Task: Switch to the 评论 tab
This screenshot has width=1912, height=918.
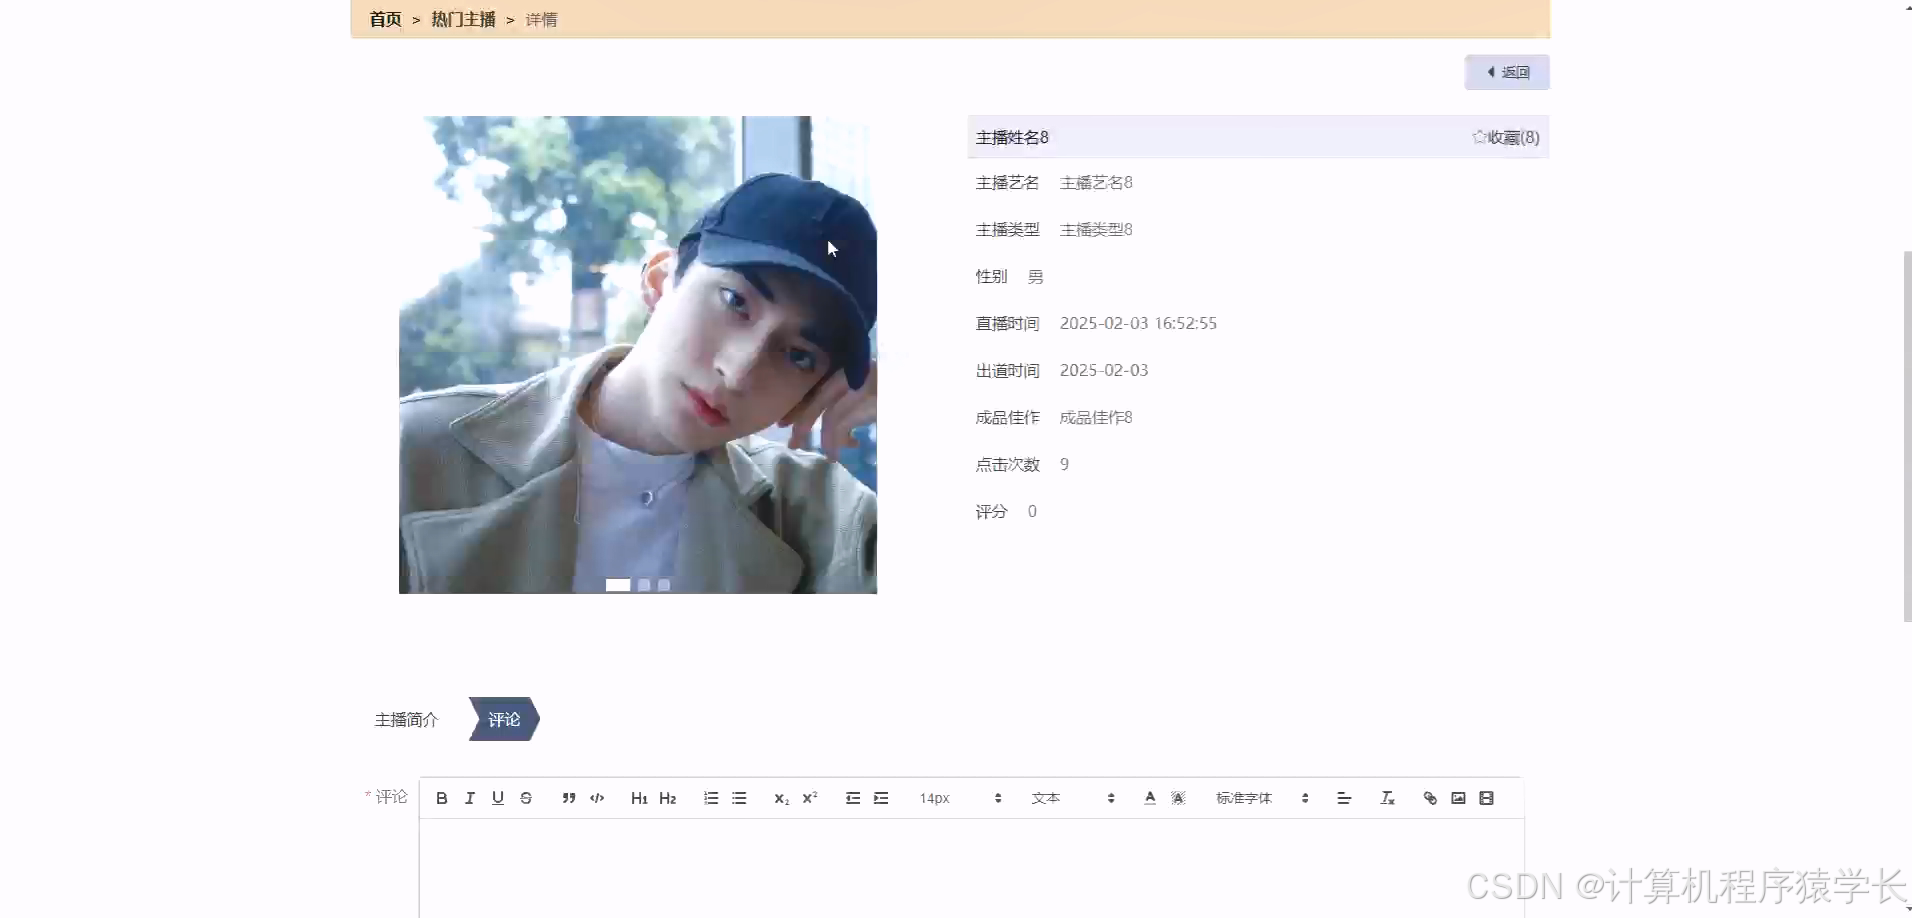Action: (x=504, y=719)
